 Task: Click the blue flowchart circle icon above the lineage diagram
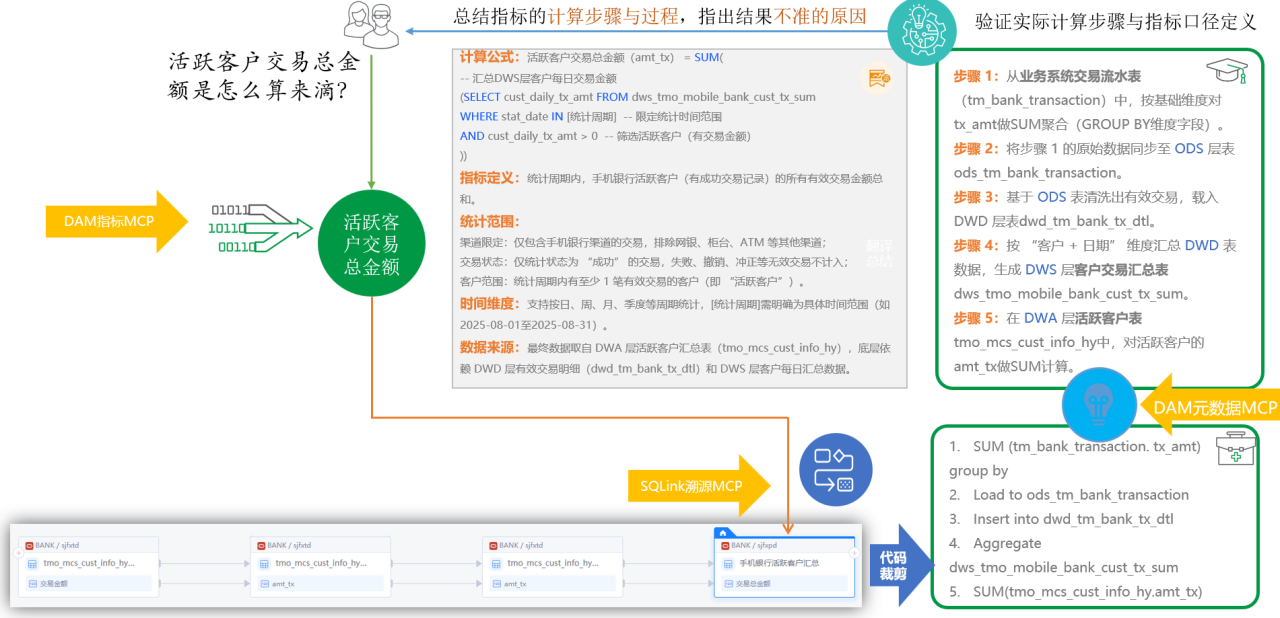coord(835,469)
